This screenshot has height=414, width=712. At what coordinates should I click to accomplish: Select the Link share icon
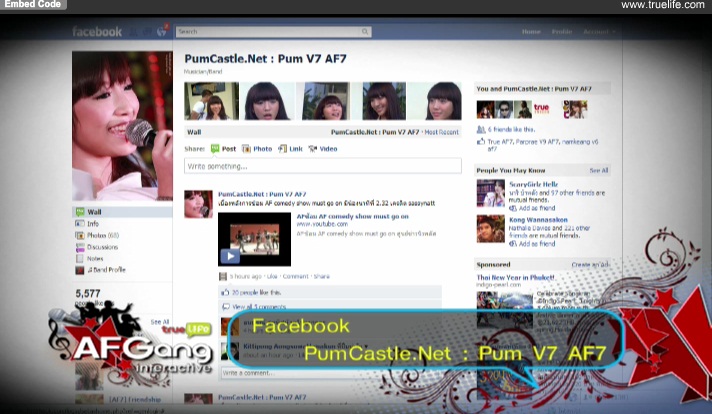point(282,148)
